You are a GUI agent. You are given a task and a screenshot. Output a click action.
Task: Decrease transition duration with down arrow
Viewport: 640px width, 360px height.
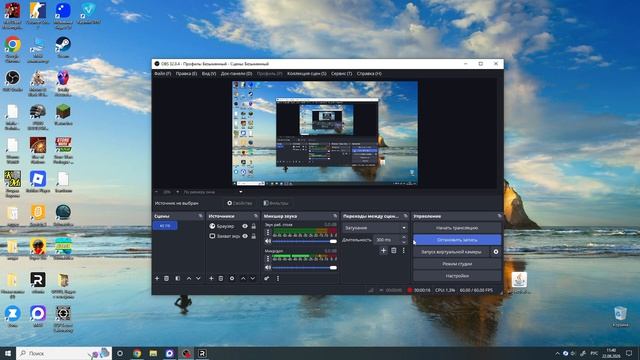coord(404,242)
